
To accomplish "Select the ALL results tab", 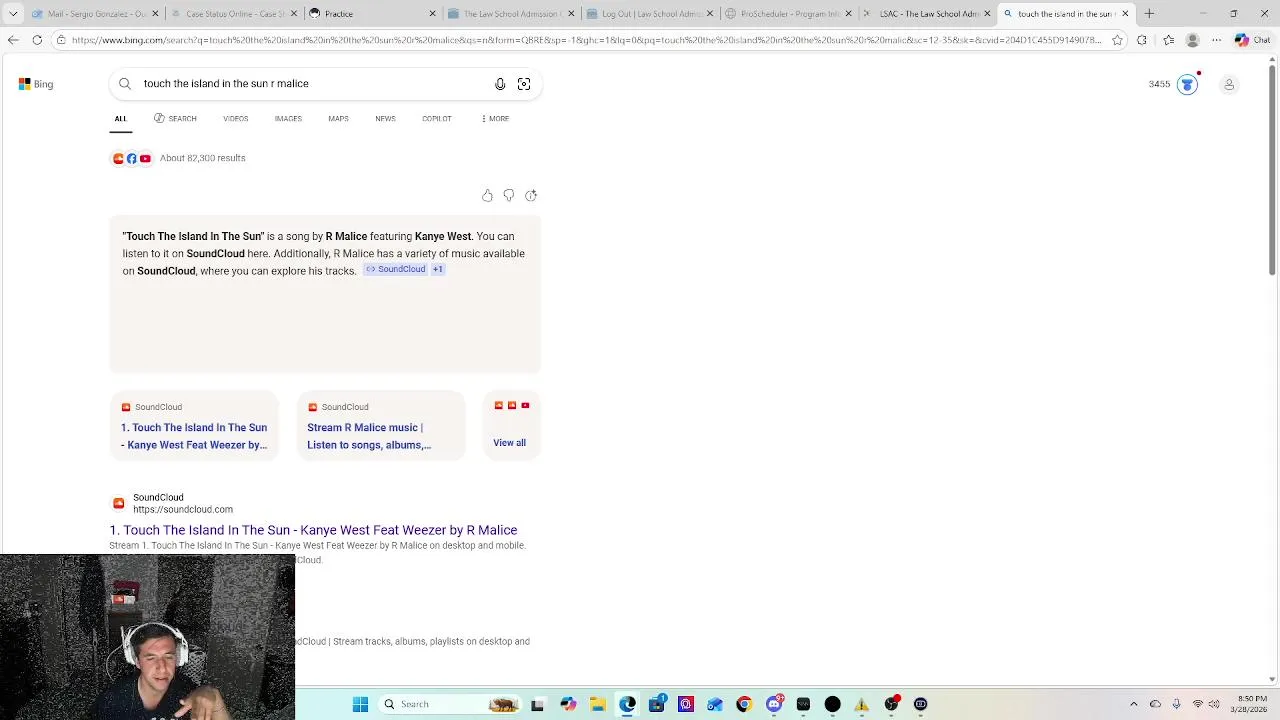I will tap(120, 119).
